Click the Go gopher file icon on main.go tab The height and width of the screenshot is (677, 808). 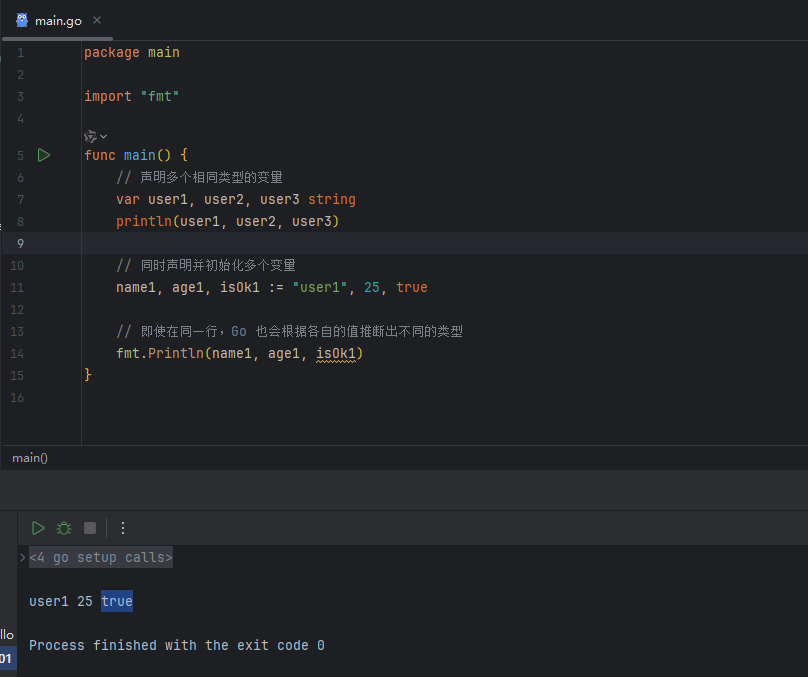coord(22,21)
